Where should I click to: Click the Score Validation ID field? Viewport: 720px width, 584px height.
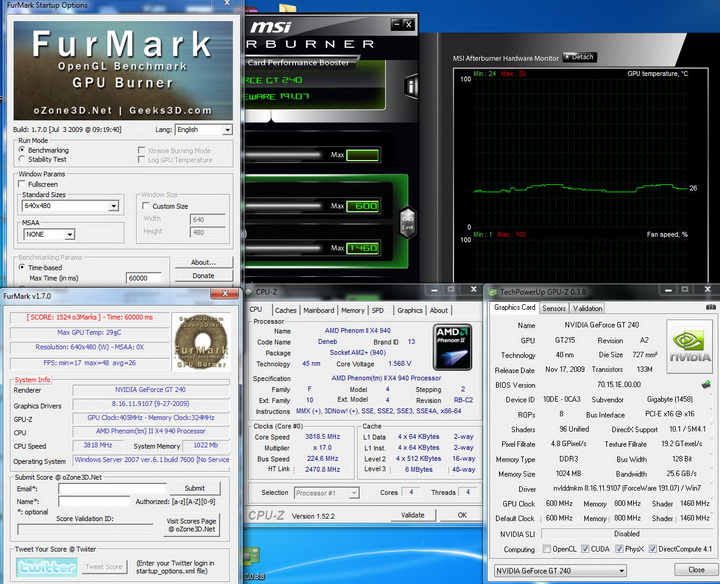tap(86, 529)
